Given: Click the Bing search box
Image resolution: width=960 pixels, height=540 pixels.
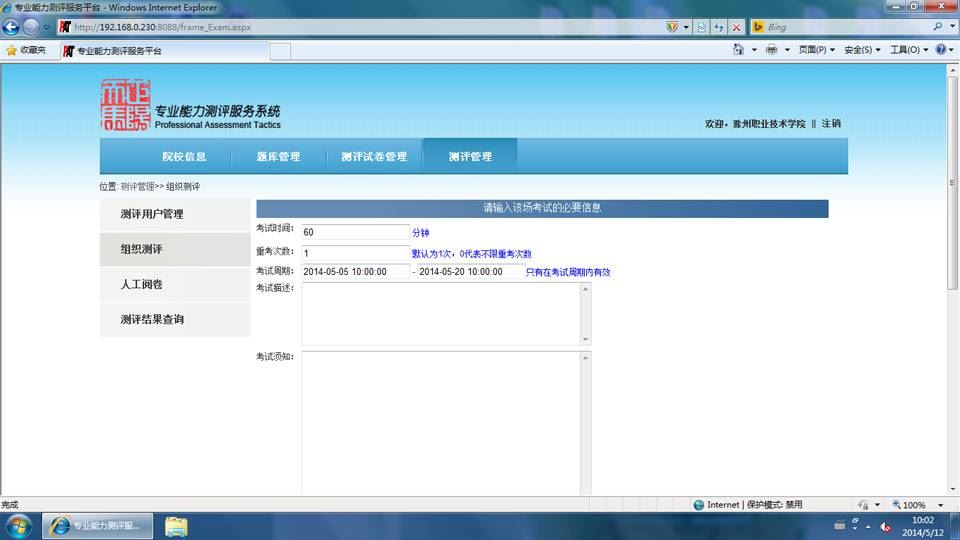Looking at the screenshot, I should click(x=847, y=27).
